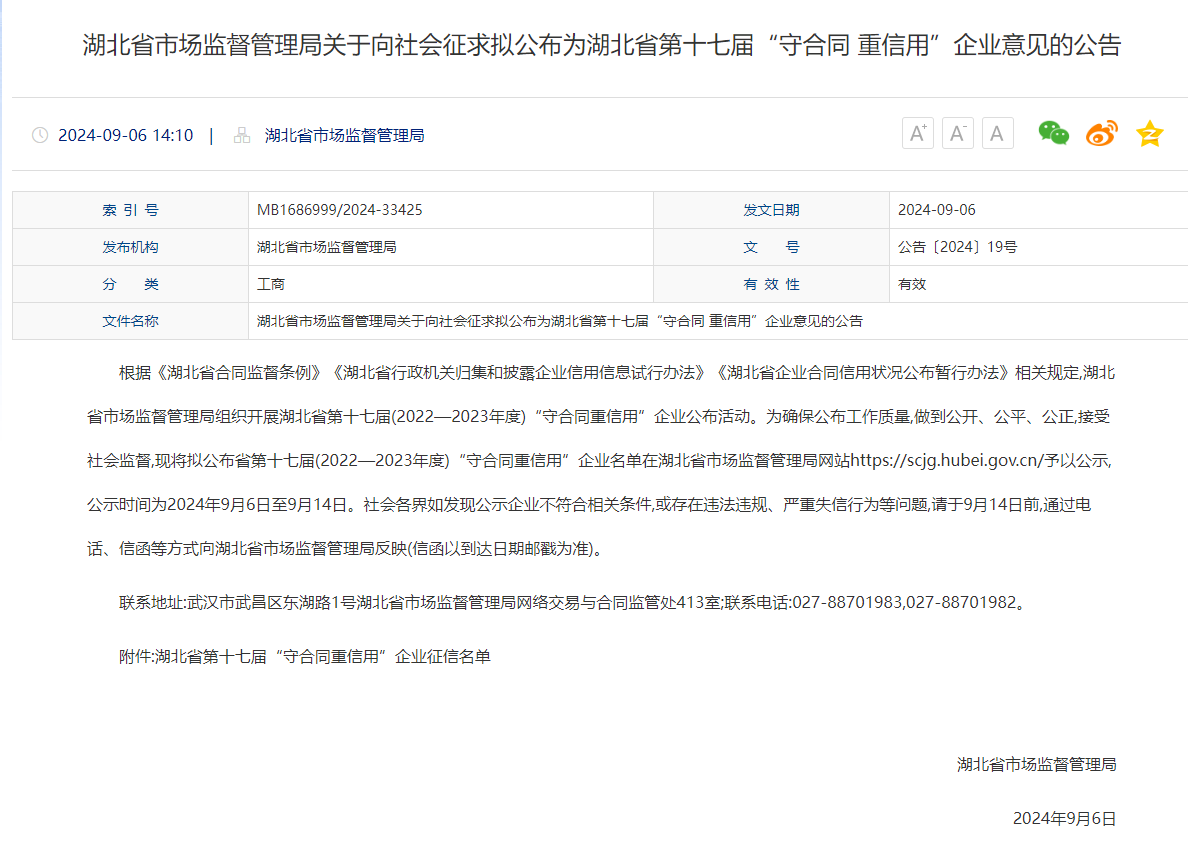Click the organization icon beside 湖北省市场监督管理局

241,135
